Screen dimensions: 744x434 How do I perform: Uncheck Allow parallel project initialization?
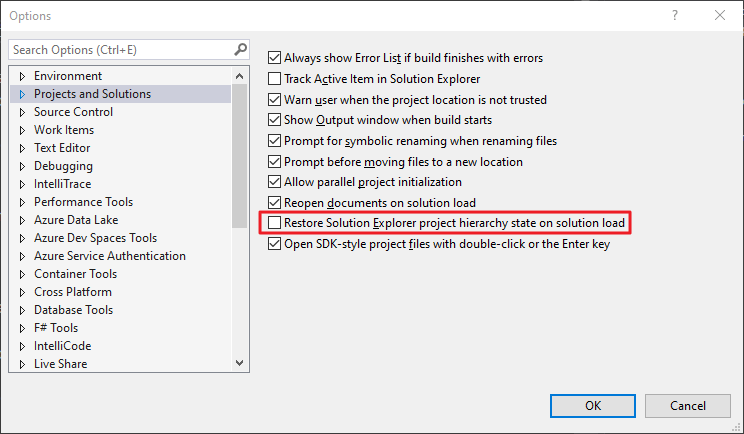pos(276,182)
